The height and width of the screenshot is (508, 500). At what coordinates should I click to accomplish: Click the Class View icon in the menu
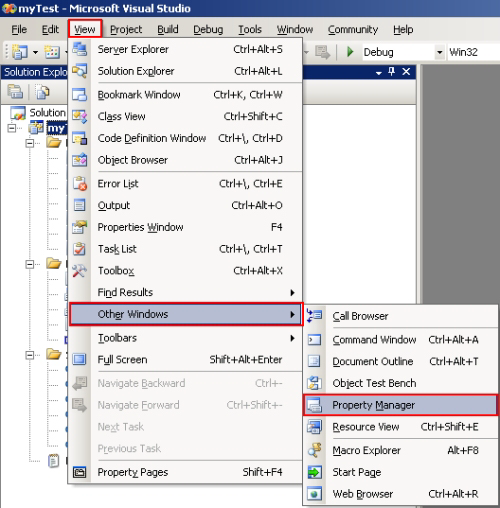tap(80, 117)
